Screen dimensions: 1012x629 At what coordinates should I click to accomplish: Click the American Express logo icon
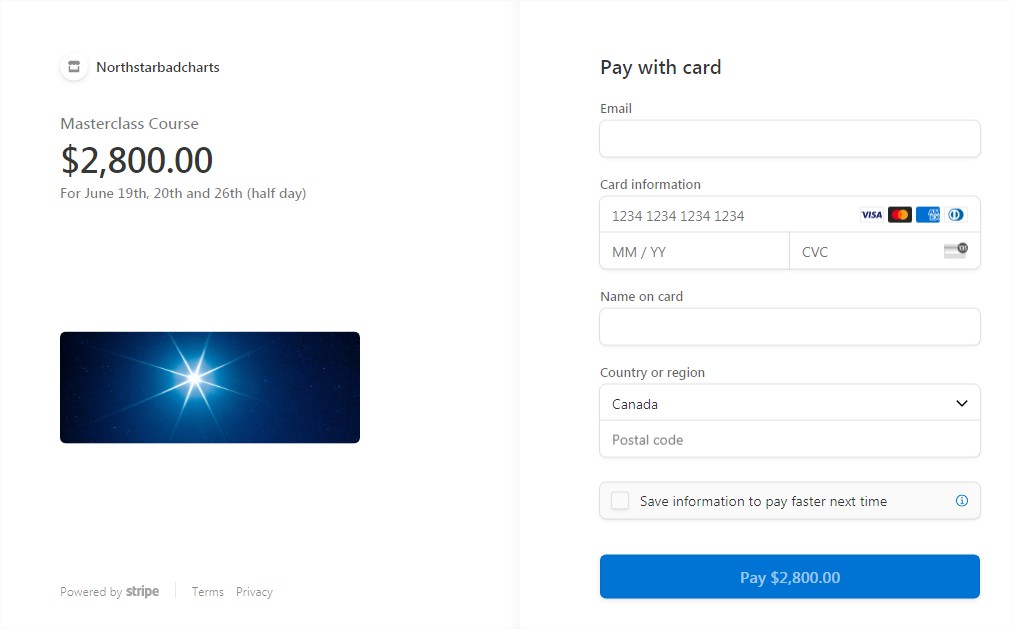pyautogui.click(x=928, y=215)
